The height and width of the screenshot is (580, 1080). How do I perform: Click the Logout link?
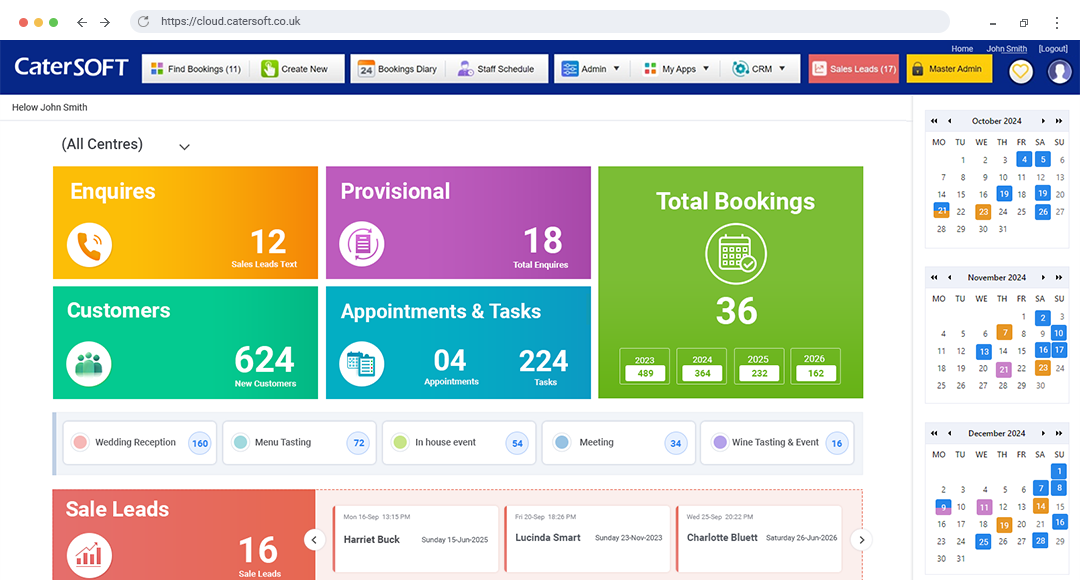1053,48
